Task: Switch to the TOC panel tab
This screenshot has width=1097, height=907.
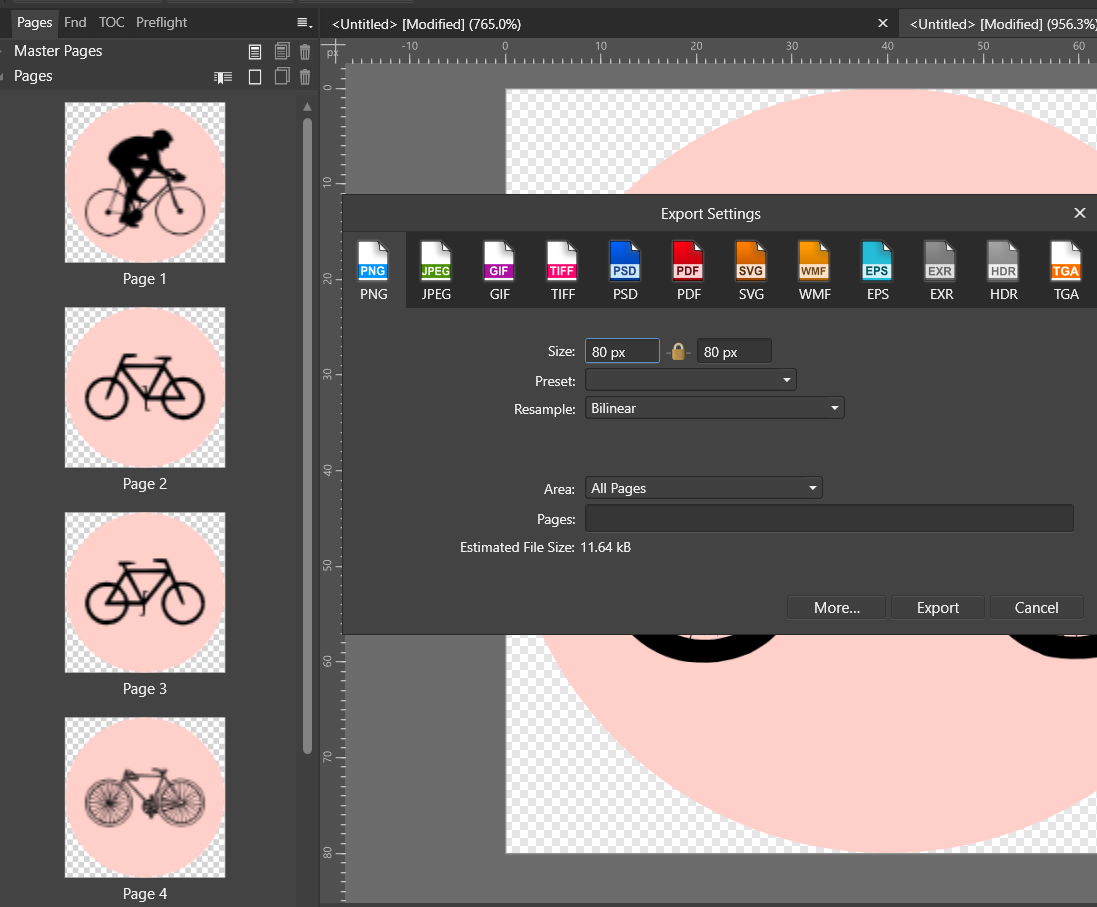Action: point(111,22)
